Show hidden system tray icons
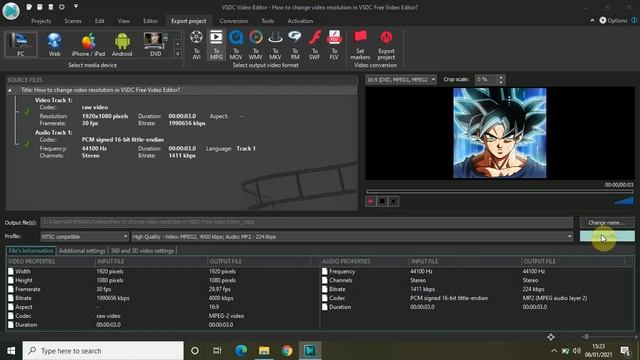640x360 pixels. coord(554,351)
